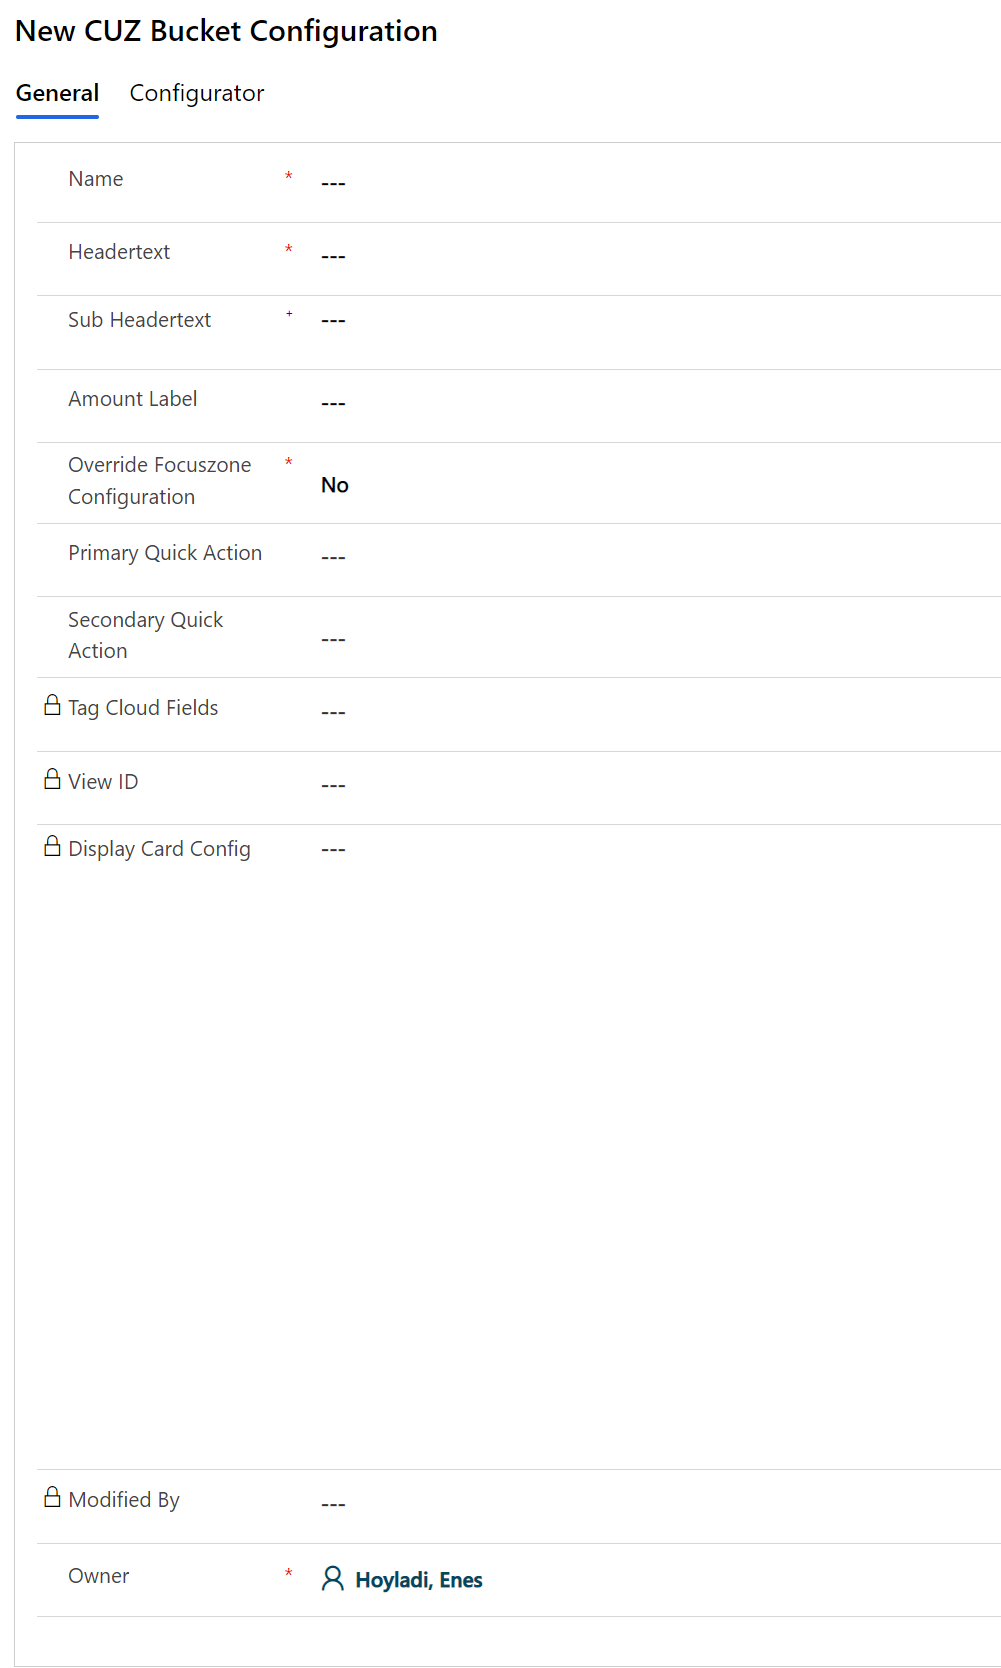The width and height of the screenshot is (1001, 1668).
Task: Open the Primary Quick Action lookup field
Action: 650,557
